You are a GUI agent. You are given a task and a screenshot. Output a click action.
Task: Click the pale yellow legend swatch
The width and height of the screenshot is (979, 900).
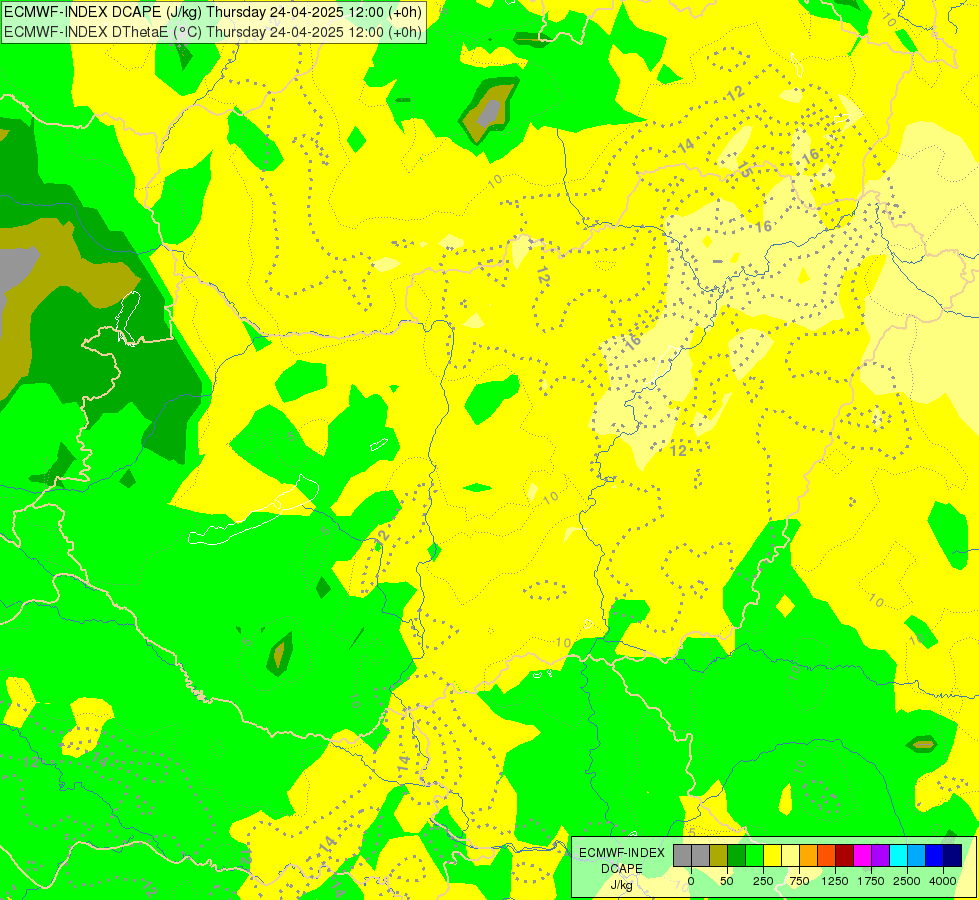coord(790,855)
